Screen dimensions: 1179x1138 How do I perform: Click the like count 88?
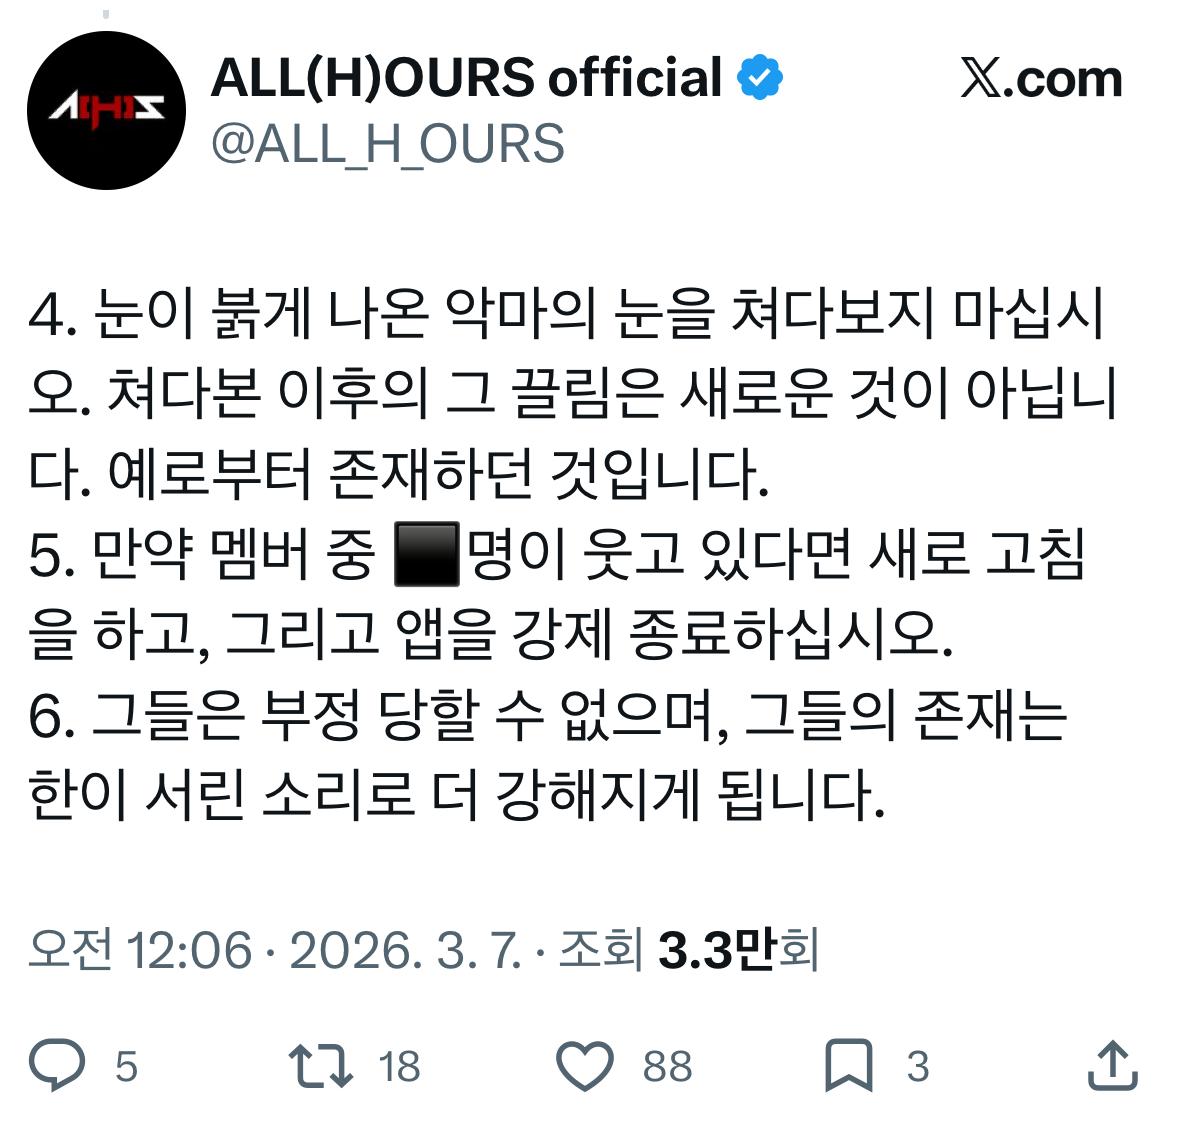point(668,1067)
